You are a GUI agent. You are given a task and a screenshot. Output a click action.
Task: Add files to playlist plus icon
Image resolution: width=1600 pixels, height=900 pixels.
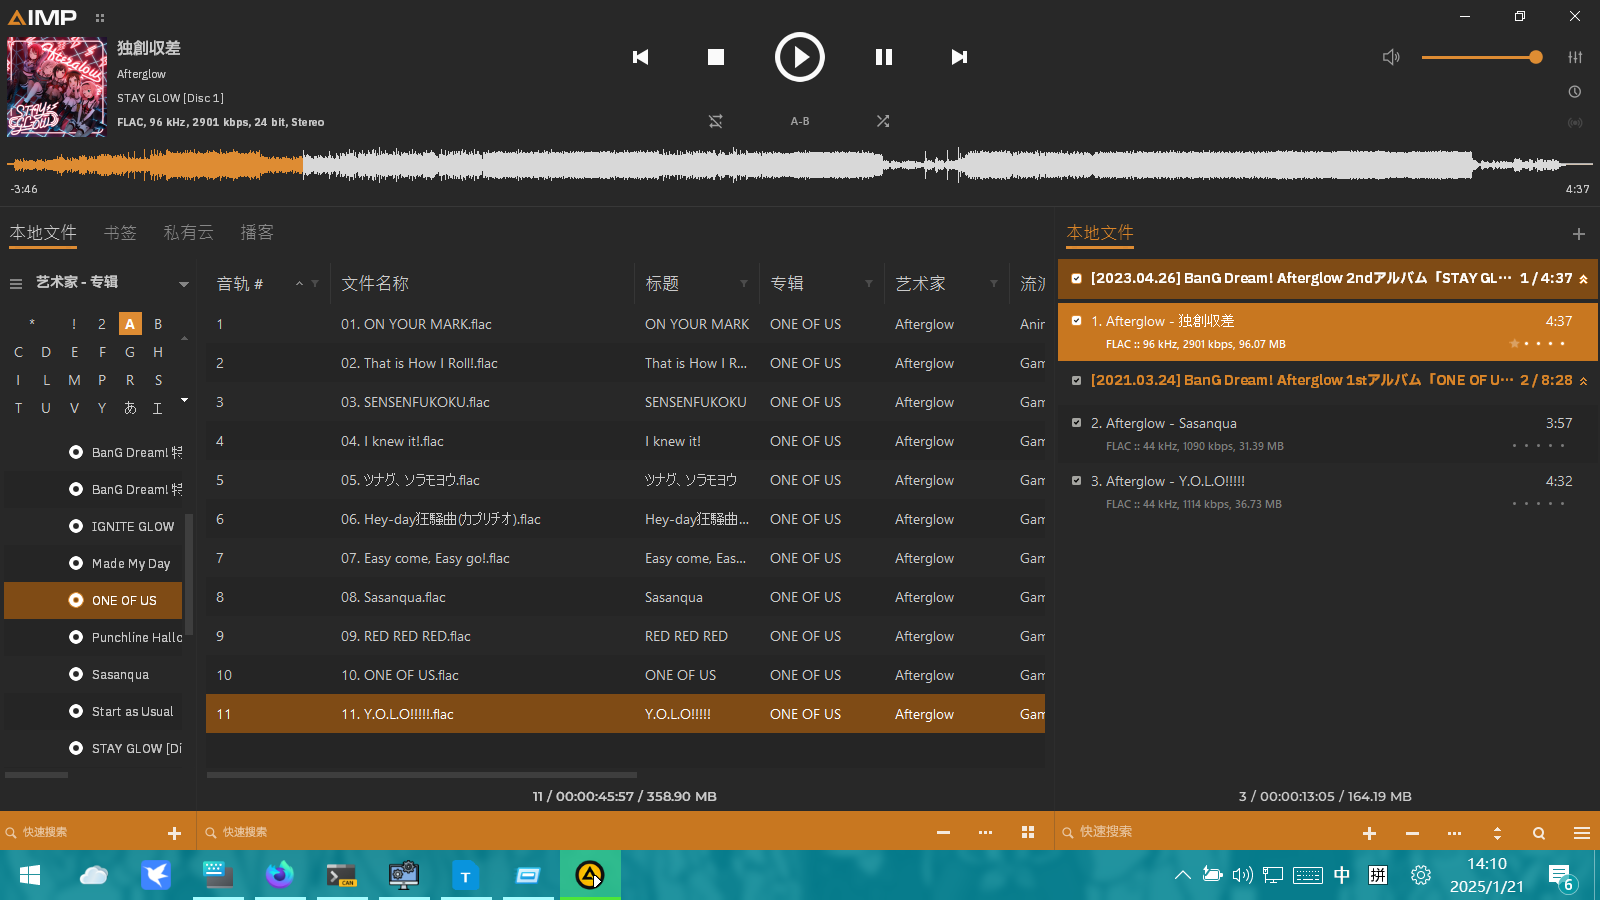pyautogui.click(x=1370, y=833)
